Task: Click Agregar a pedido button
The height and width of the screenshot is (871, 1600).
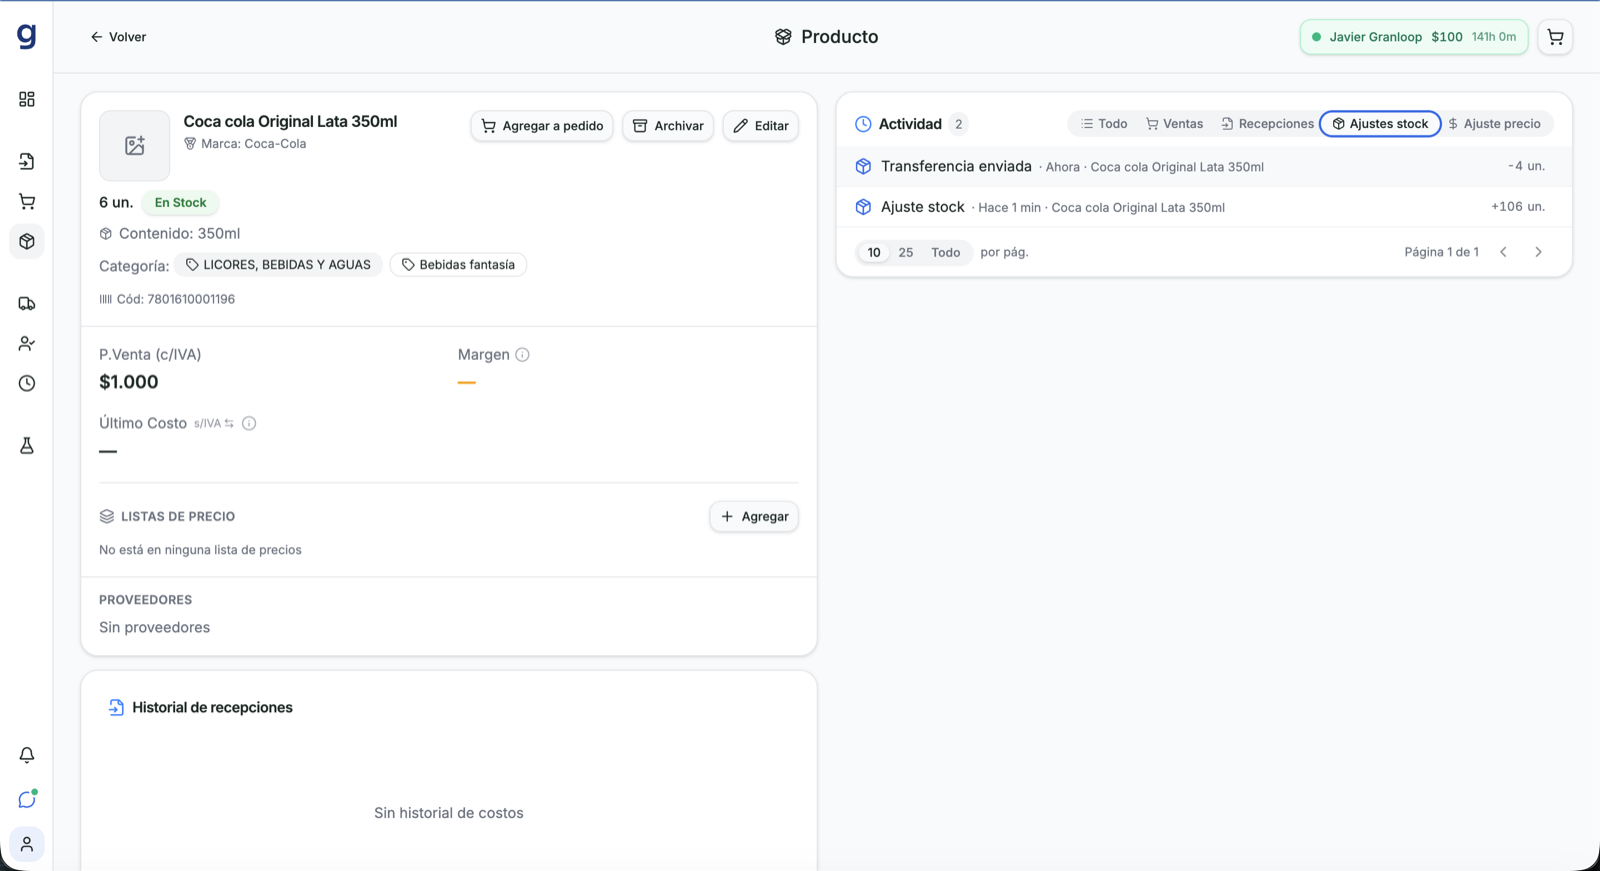Action: pos(542,126)
